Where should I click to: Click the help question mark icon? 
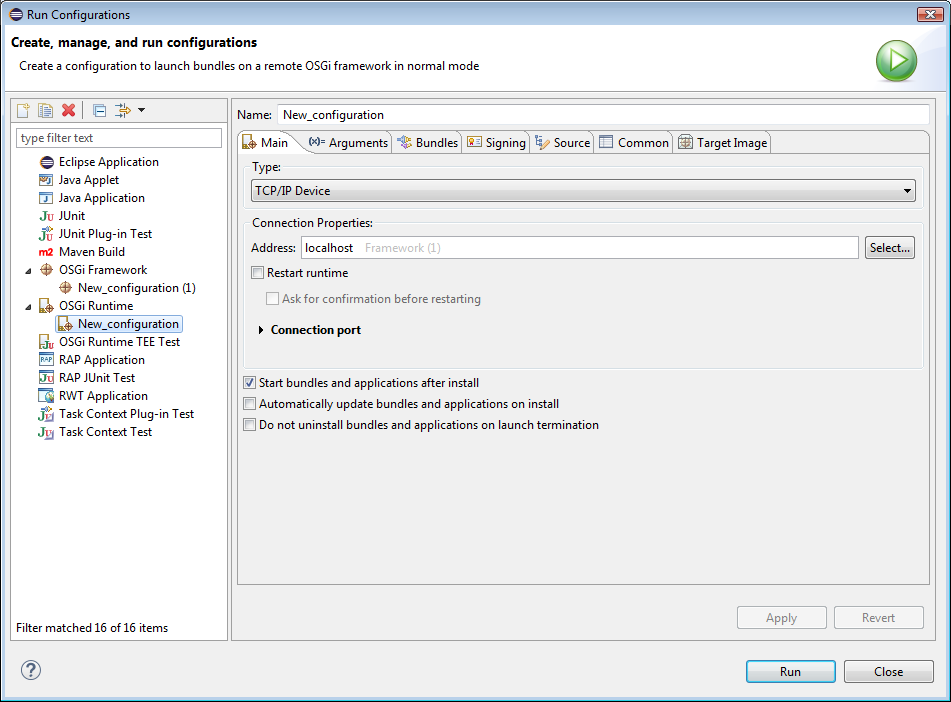pyautogui.click(x=31, y=670)
